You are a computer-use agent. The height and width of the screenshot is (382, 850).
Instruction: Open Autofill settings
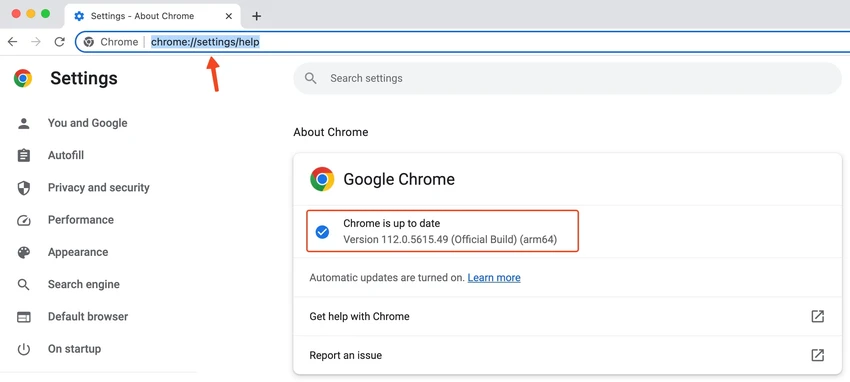tap(66, 155)
